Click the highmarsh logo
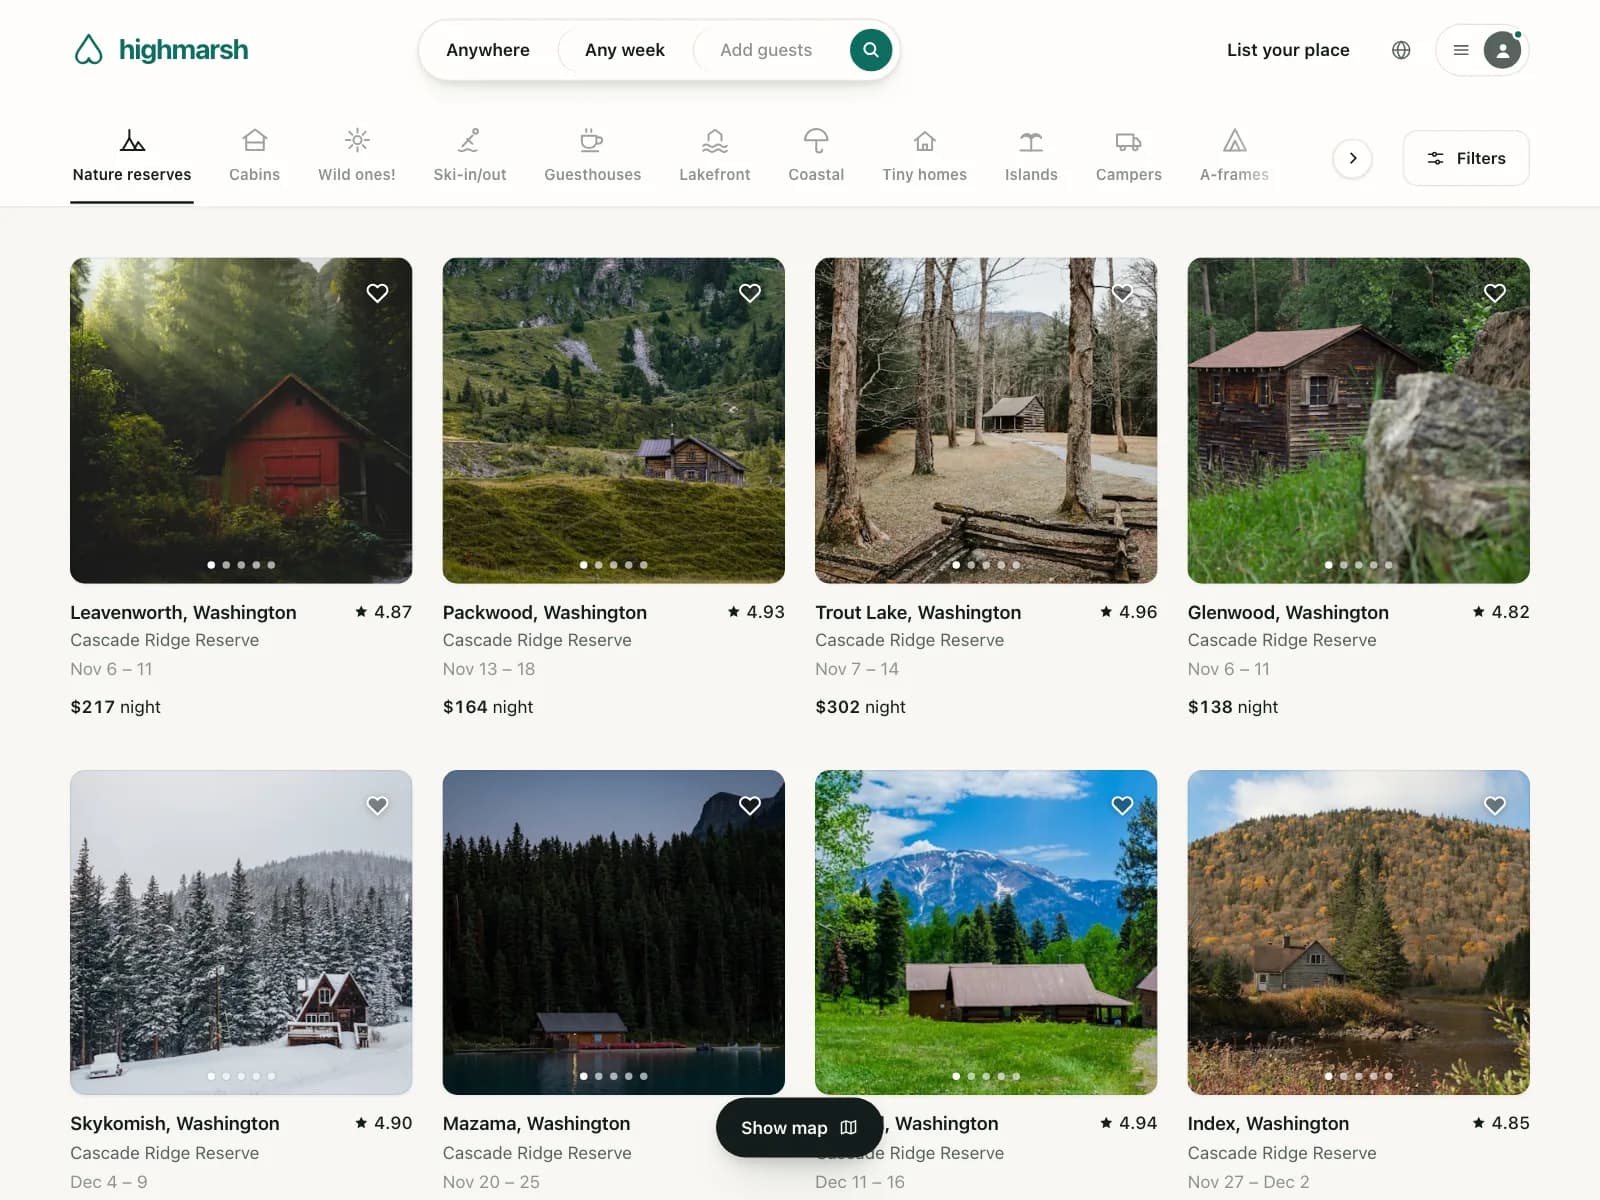The width and height of the screenshot is (1600, 1200). tap(161, 50)
